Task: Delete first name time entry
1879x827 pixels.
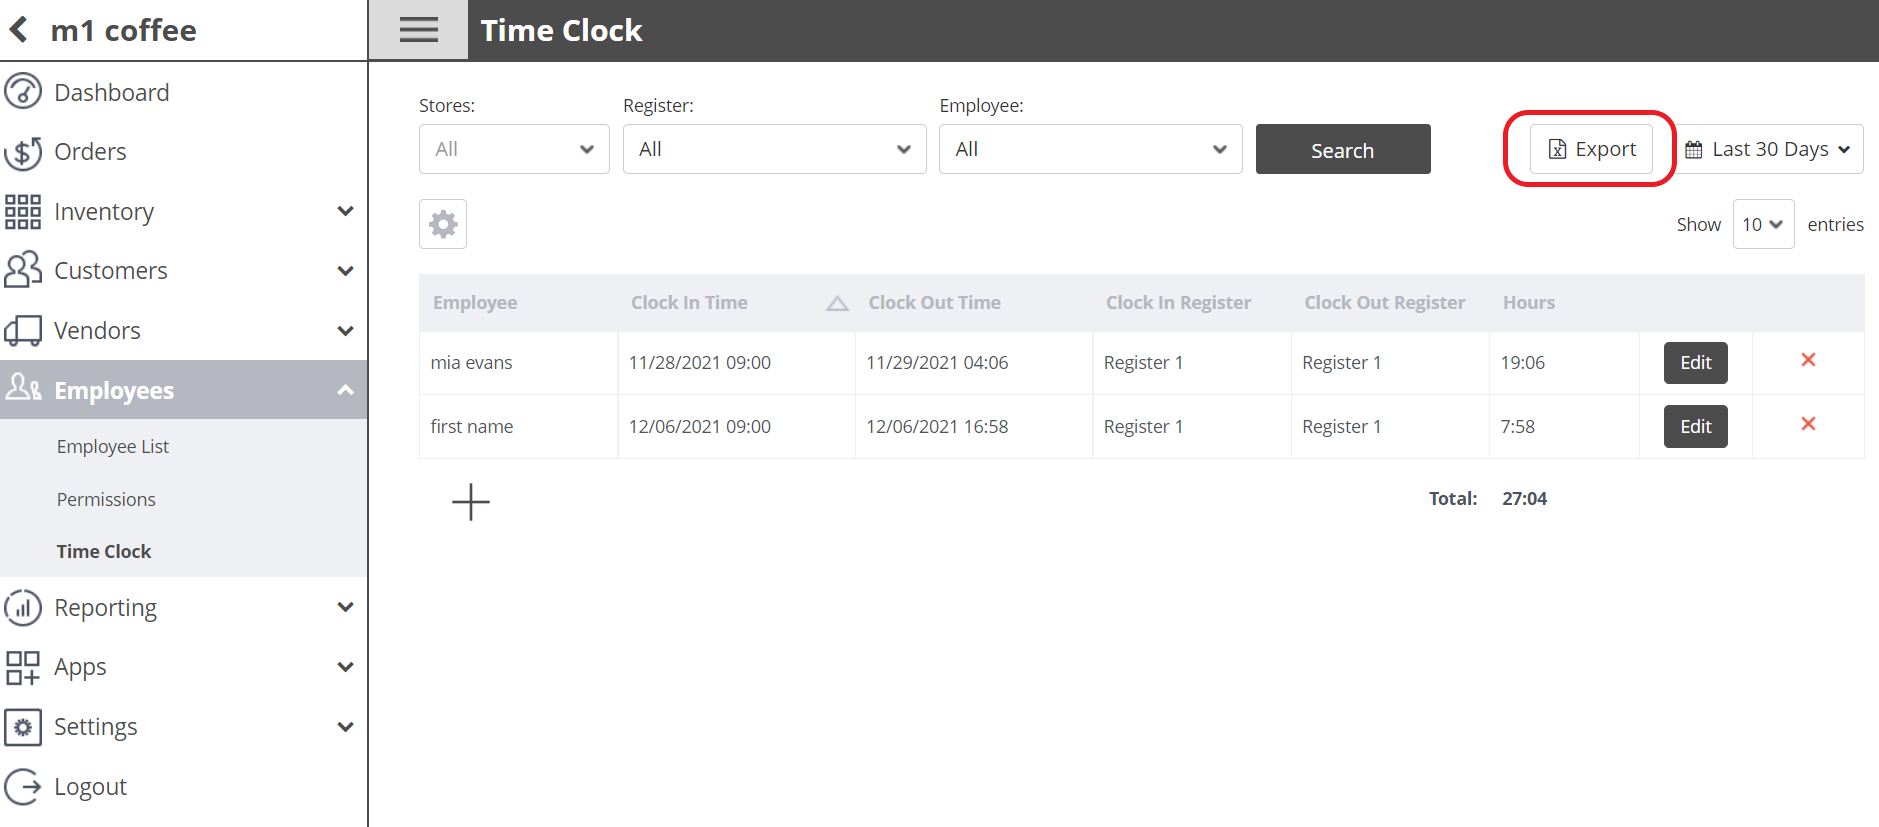Action: coord(1808,424)
